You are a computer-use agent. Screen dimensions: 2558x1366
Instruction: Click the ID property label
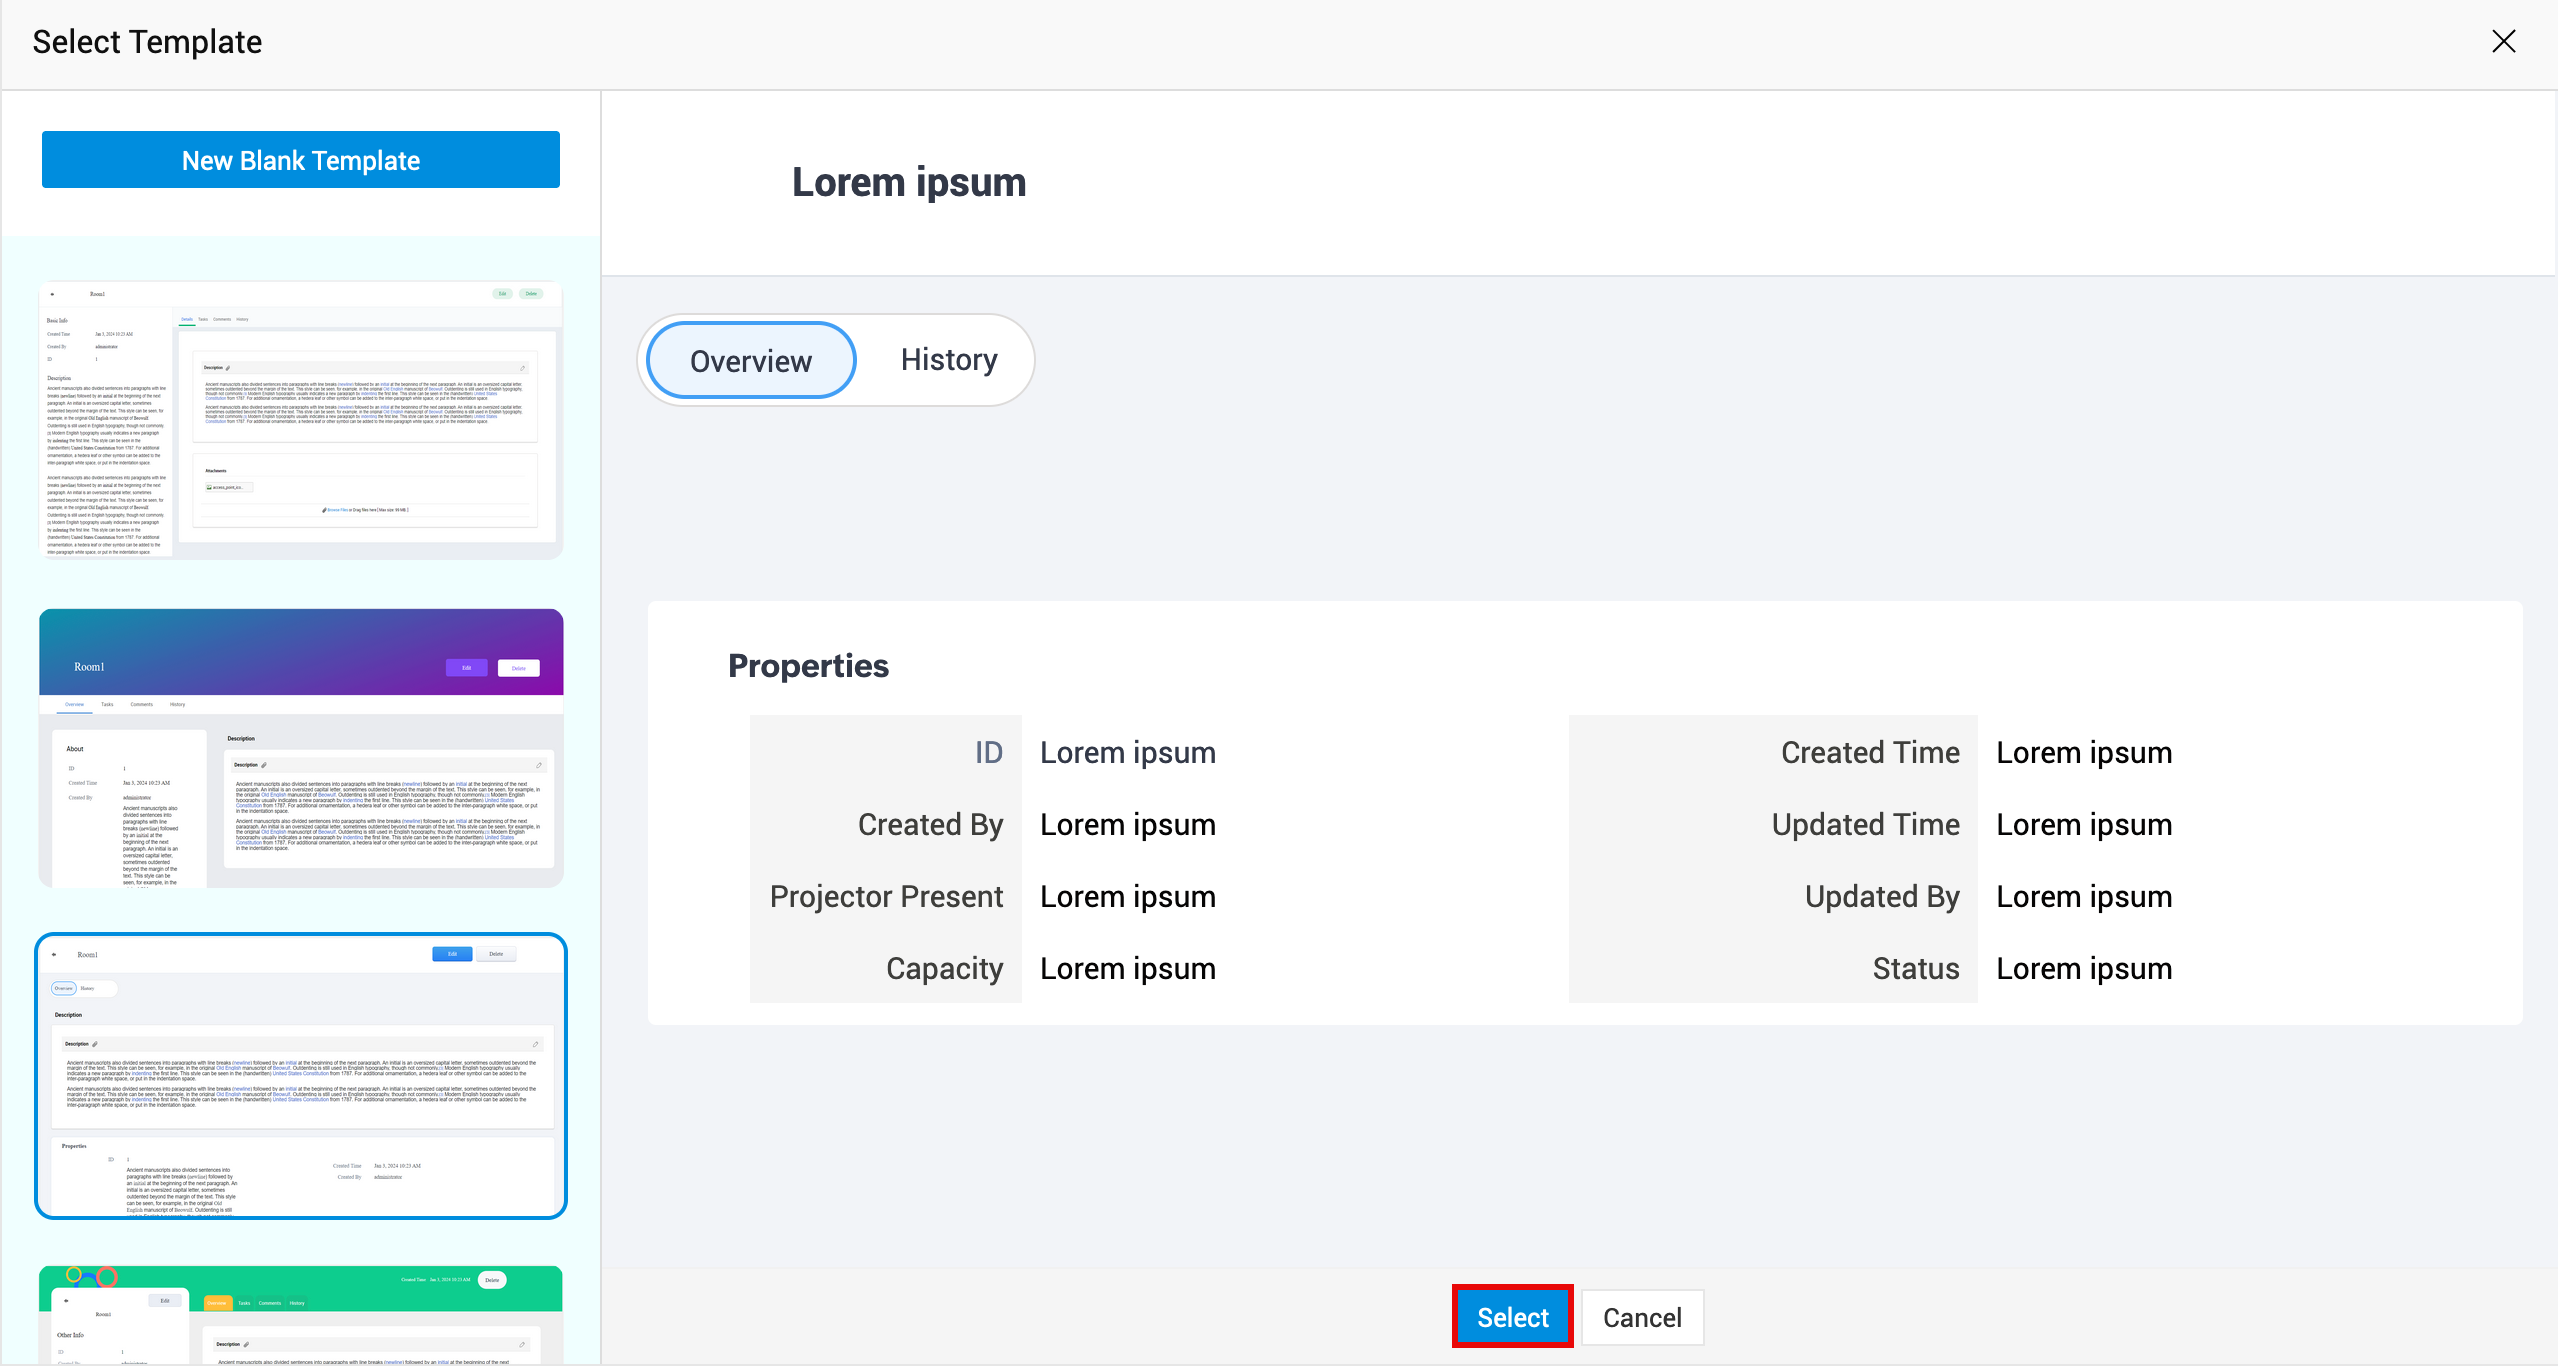tap(988, 752)
